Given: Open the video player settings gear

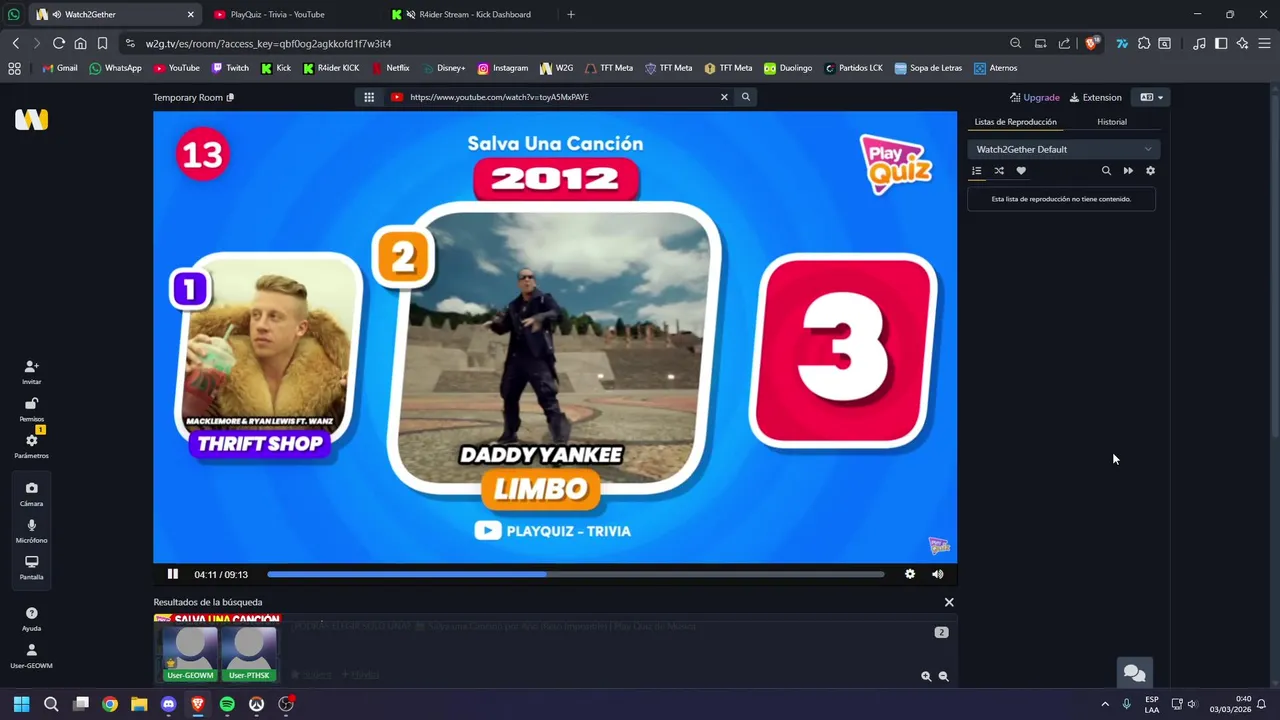Looking at the screenshot, I should pyautogui.click(x=910, y=574).
